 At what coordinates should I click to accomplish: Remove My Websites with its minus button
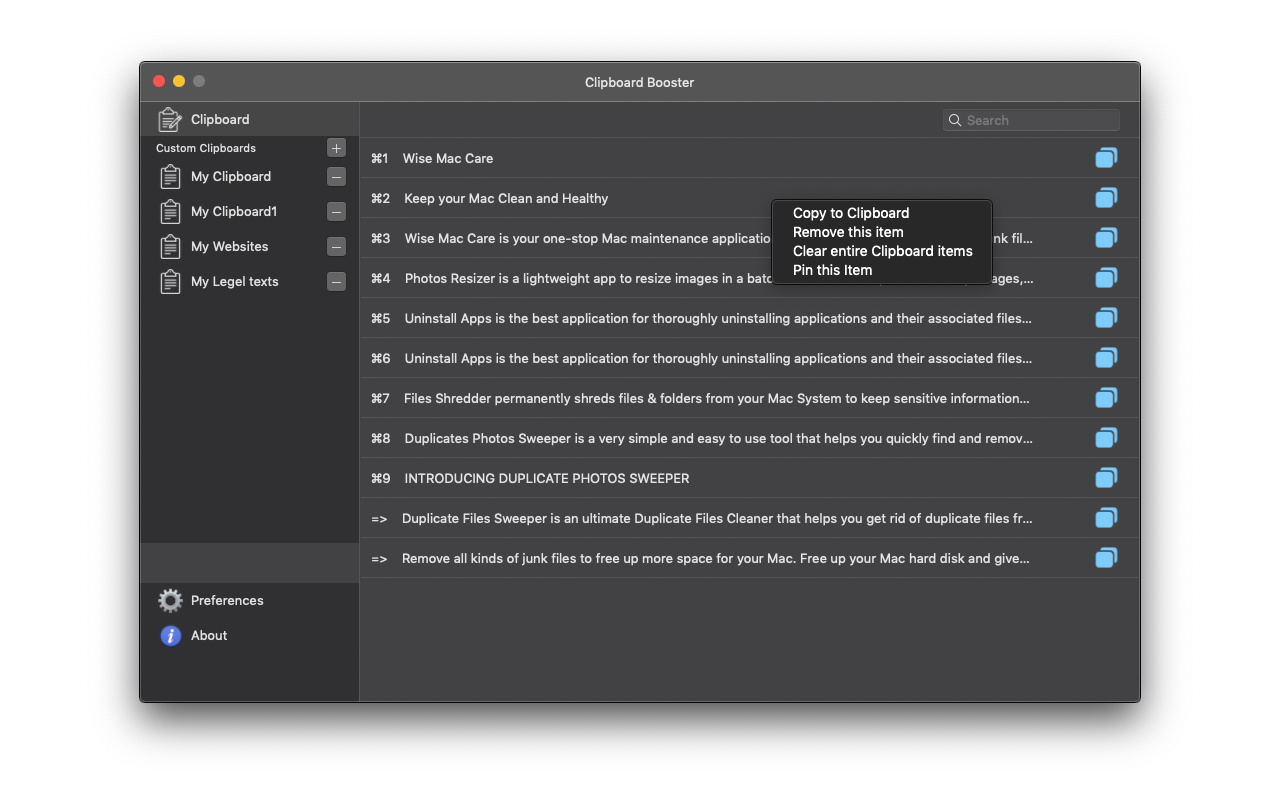tap(336, 247)
